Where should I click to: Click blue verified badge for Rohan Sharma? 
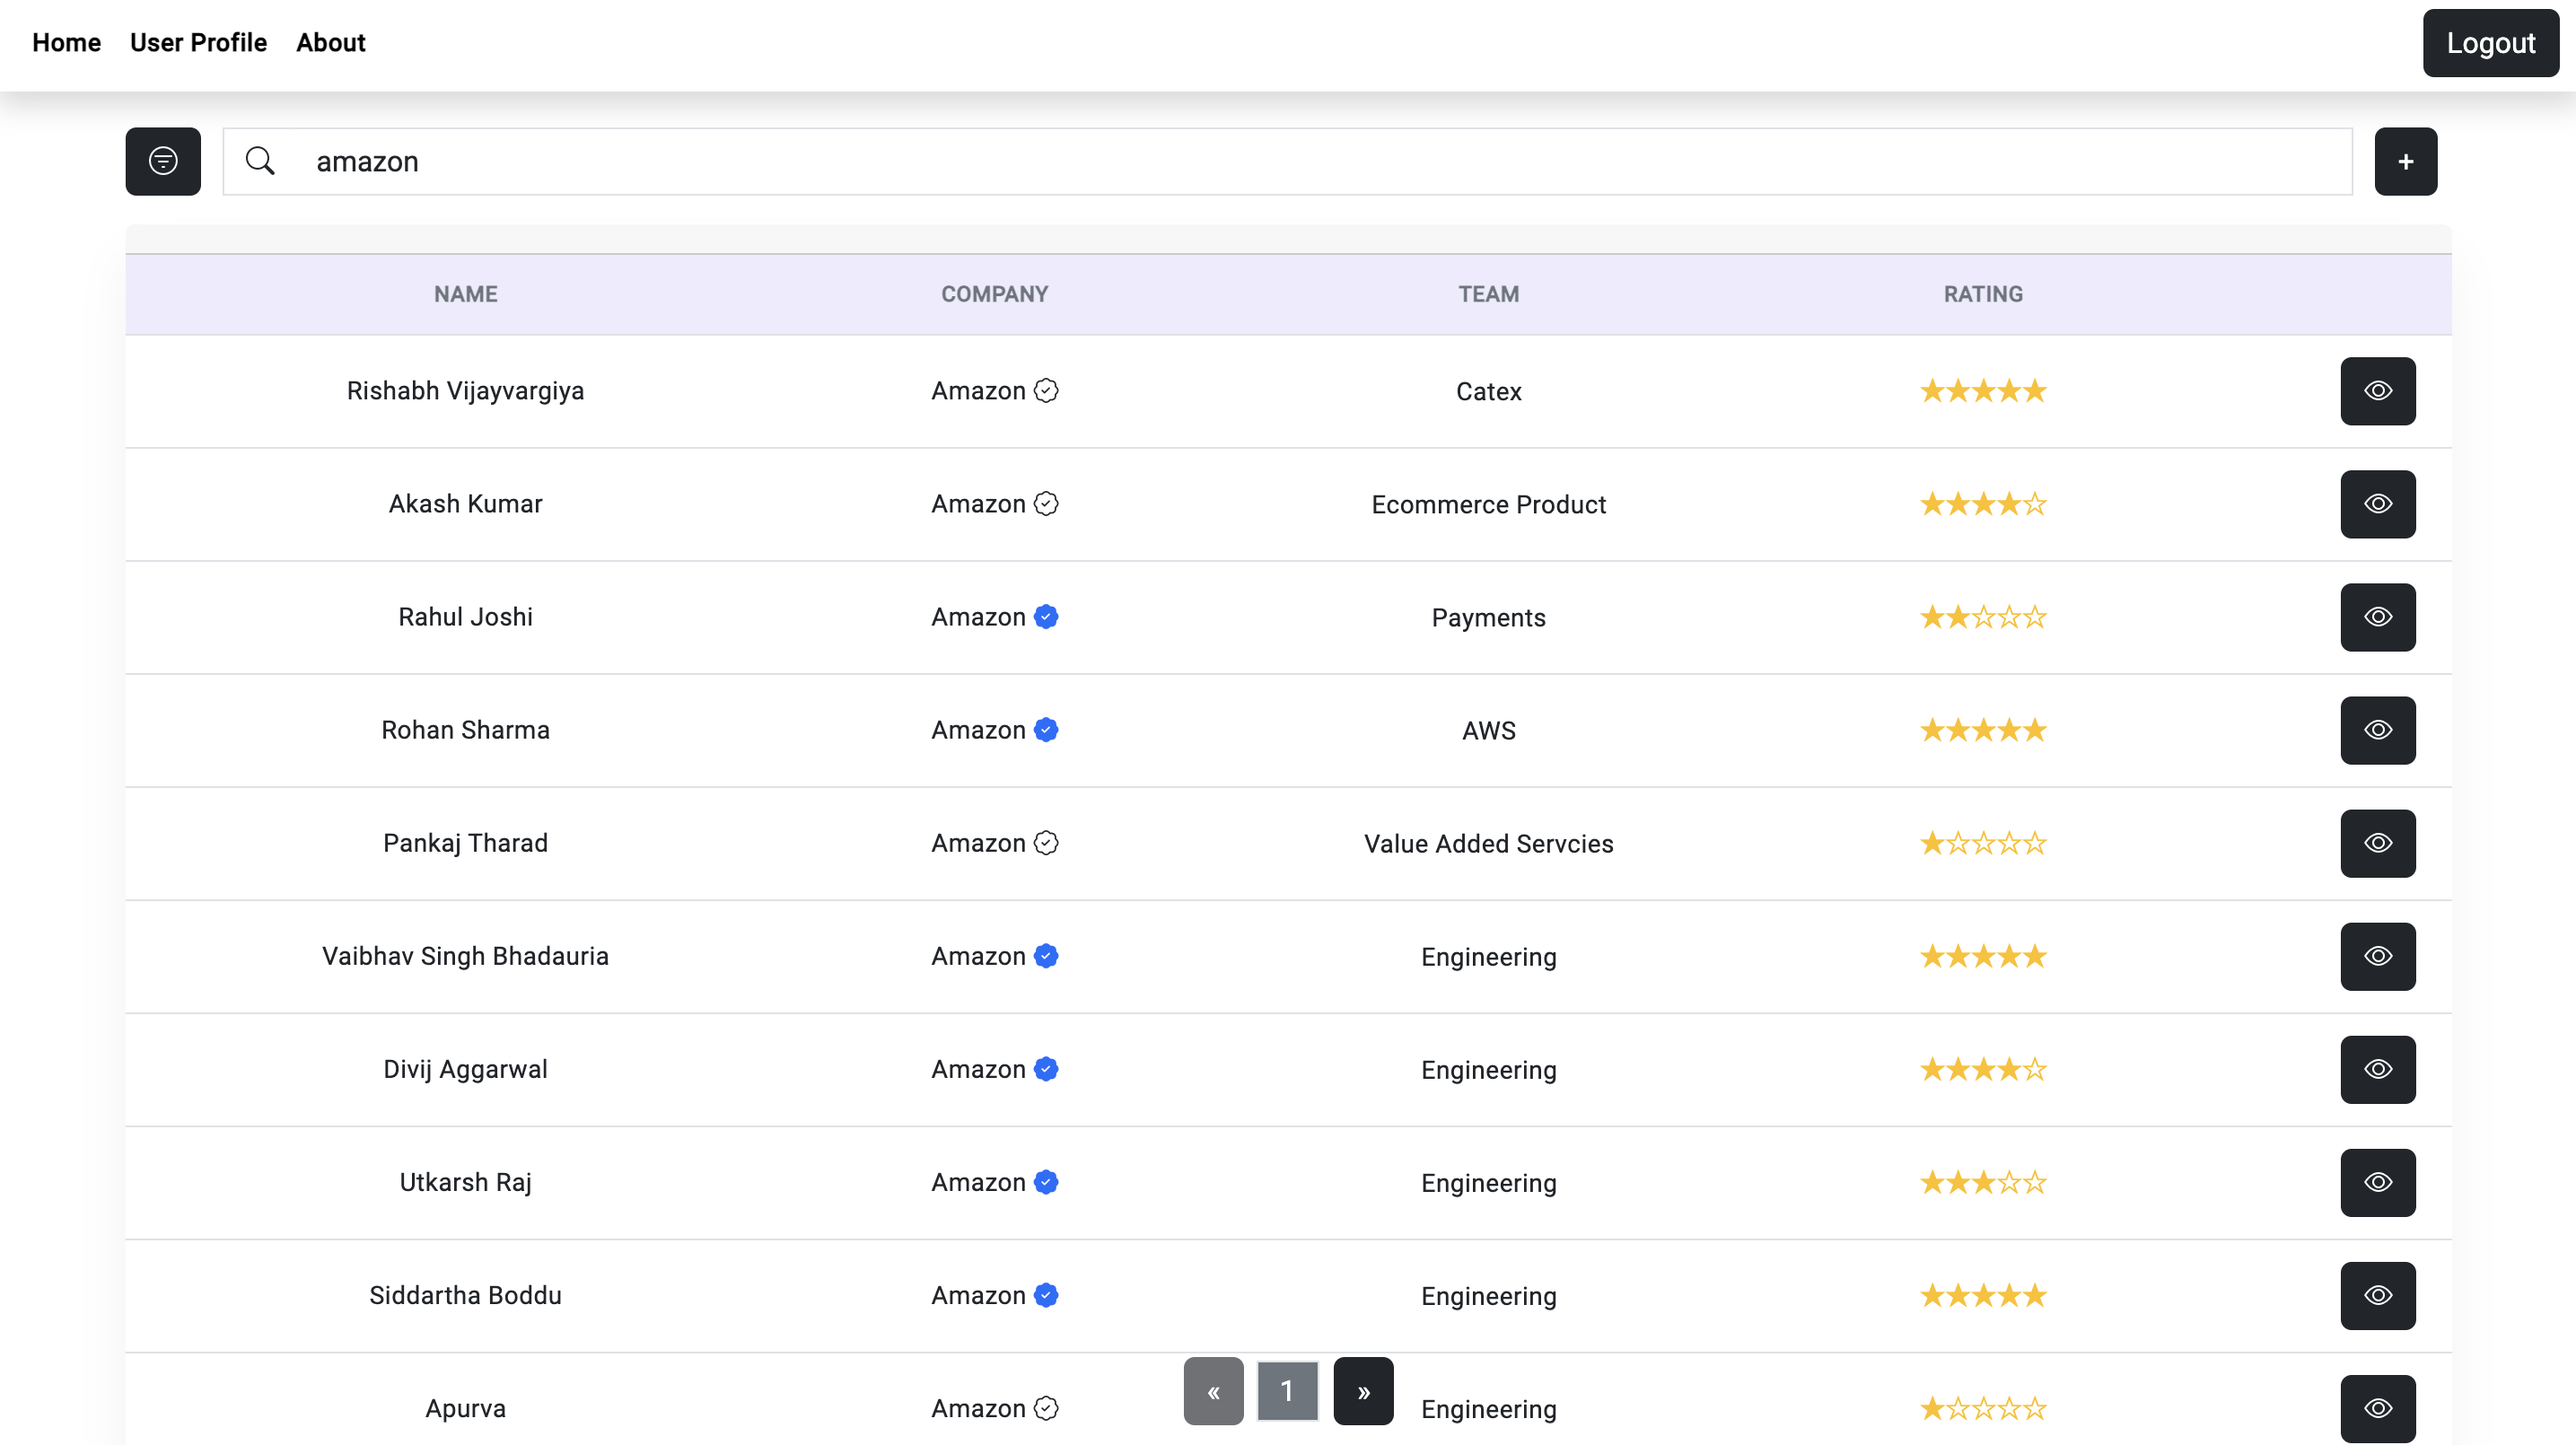[1046, 729]
